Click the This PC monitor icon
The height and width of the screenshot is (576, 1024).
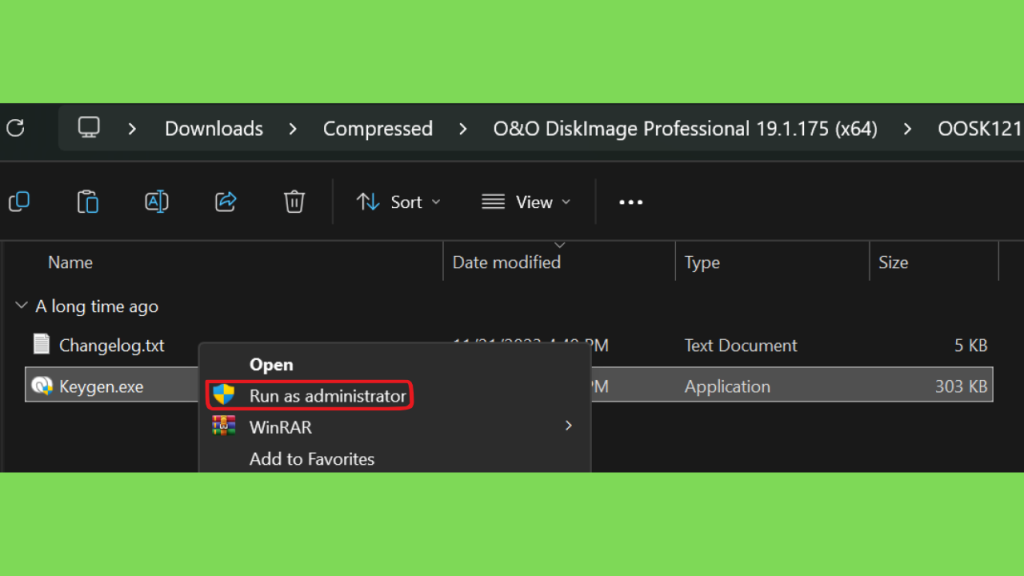click(x=89, y=127)
